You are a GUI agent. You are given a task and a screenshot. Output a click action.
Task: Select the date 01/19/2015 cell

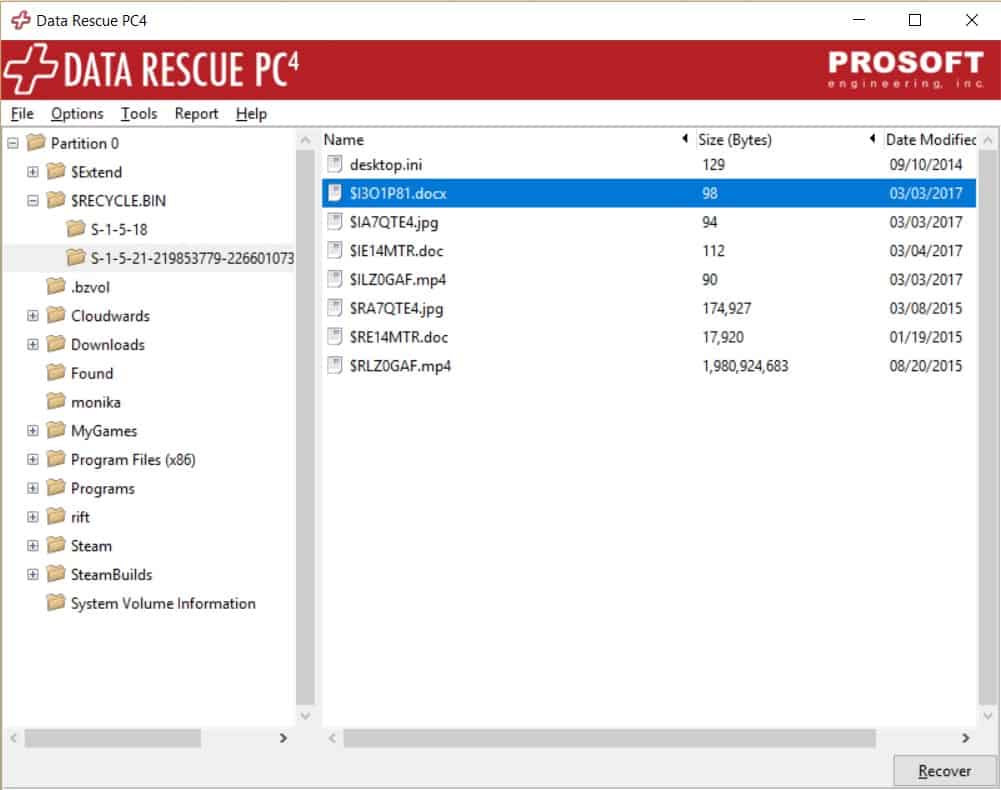926,337
